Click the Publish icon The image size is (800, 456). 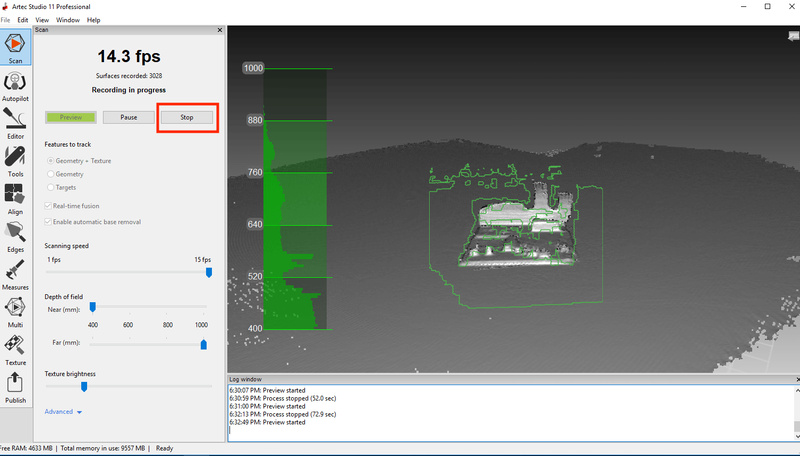click(x=15, y=385)
